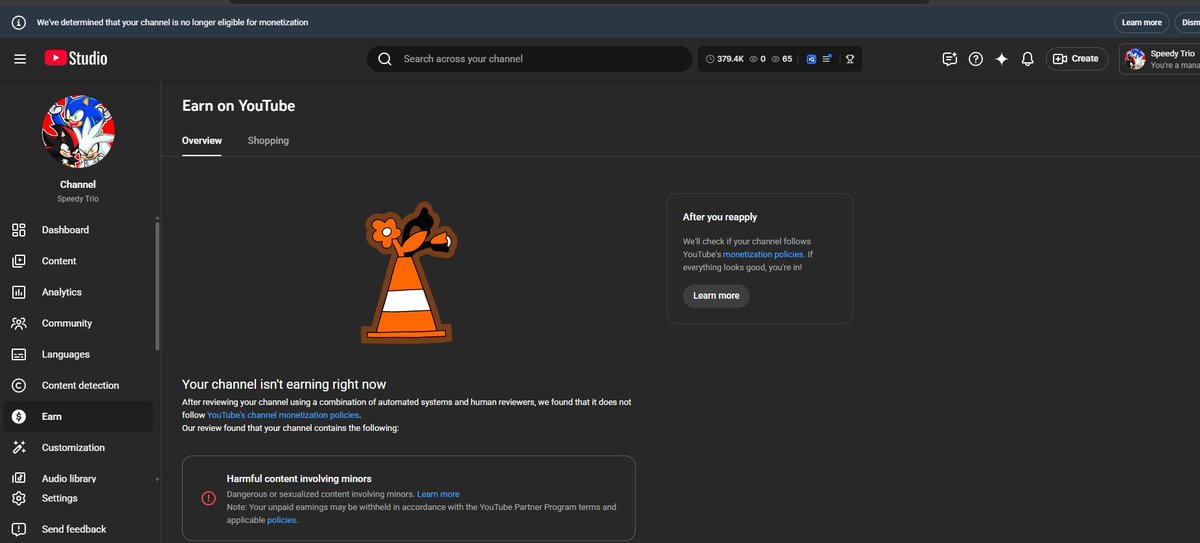
Task: Click the 'After you reapply' heading
Action: pyautogui.click(x=720, y=217)
